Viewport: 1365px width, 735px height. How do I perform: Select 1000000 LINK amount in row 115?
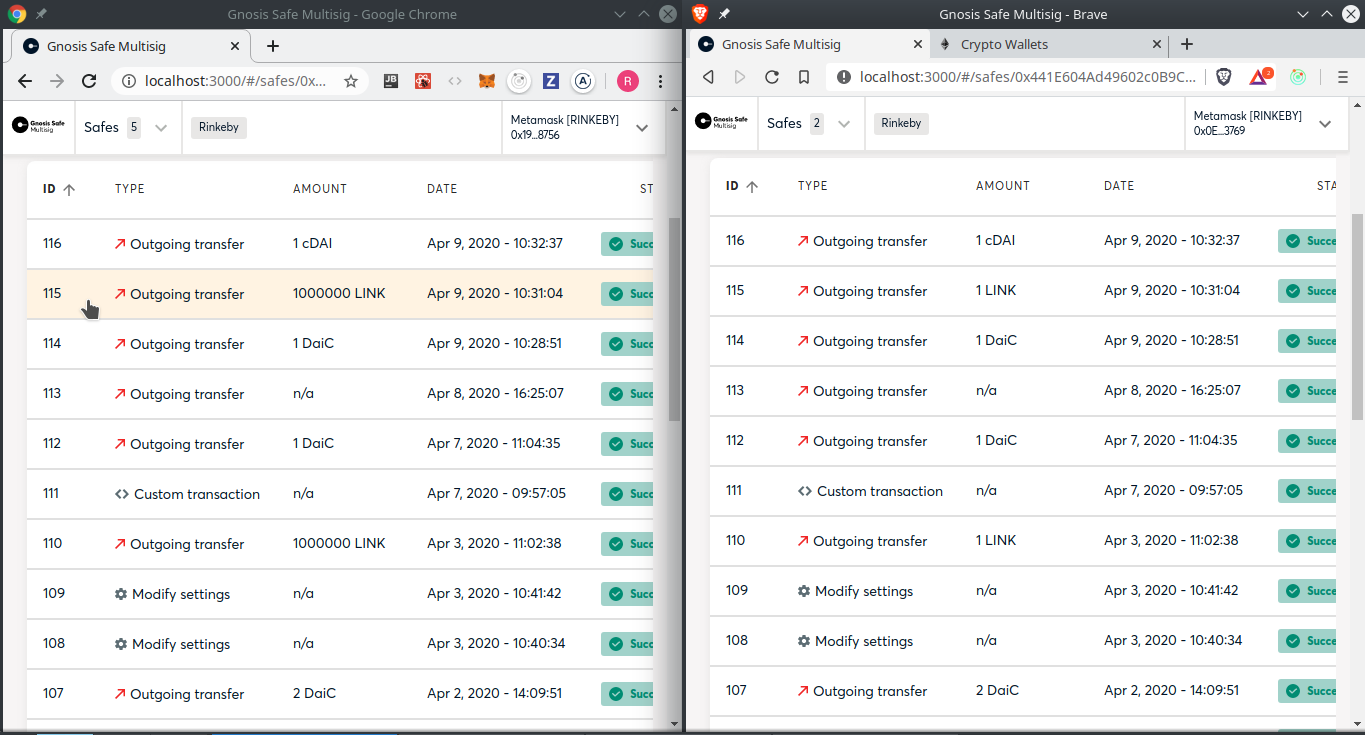pyautogui.click(x=339, y=294)
